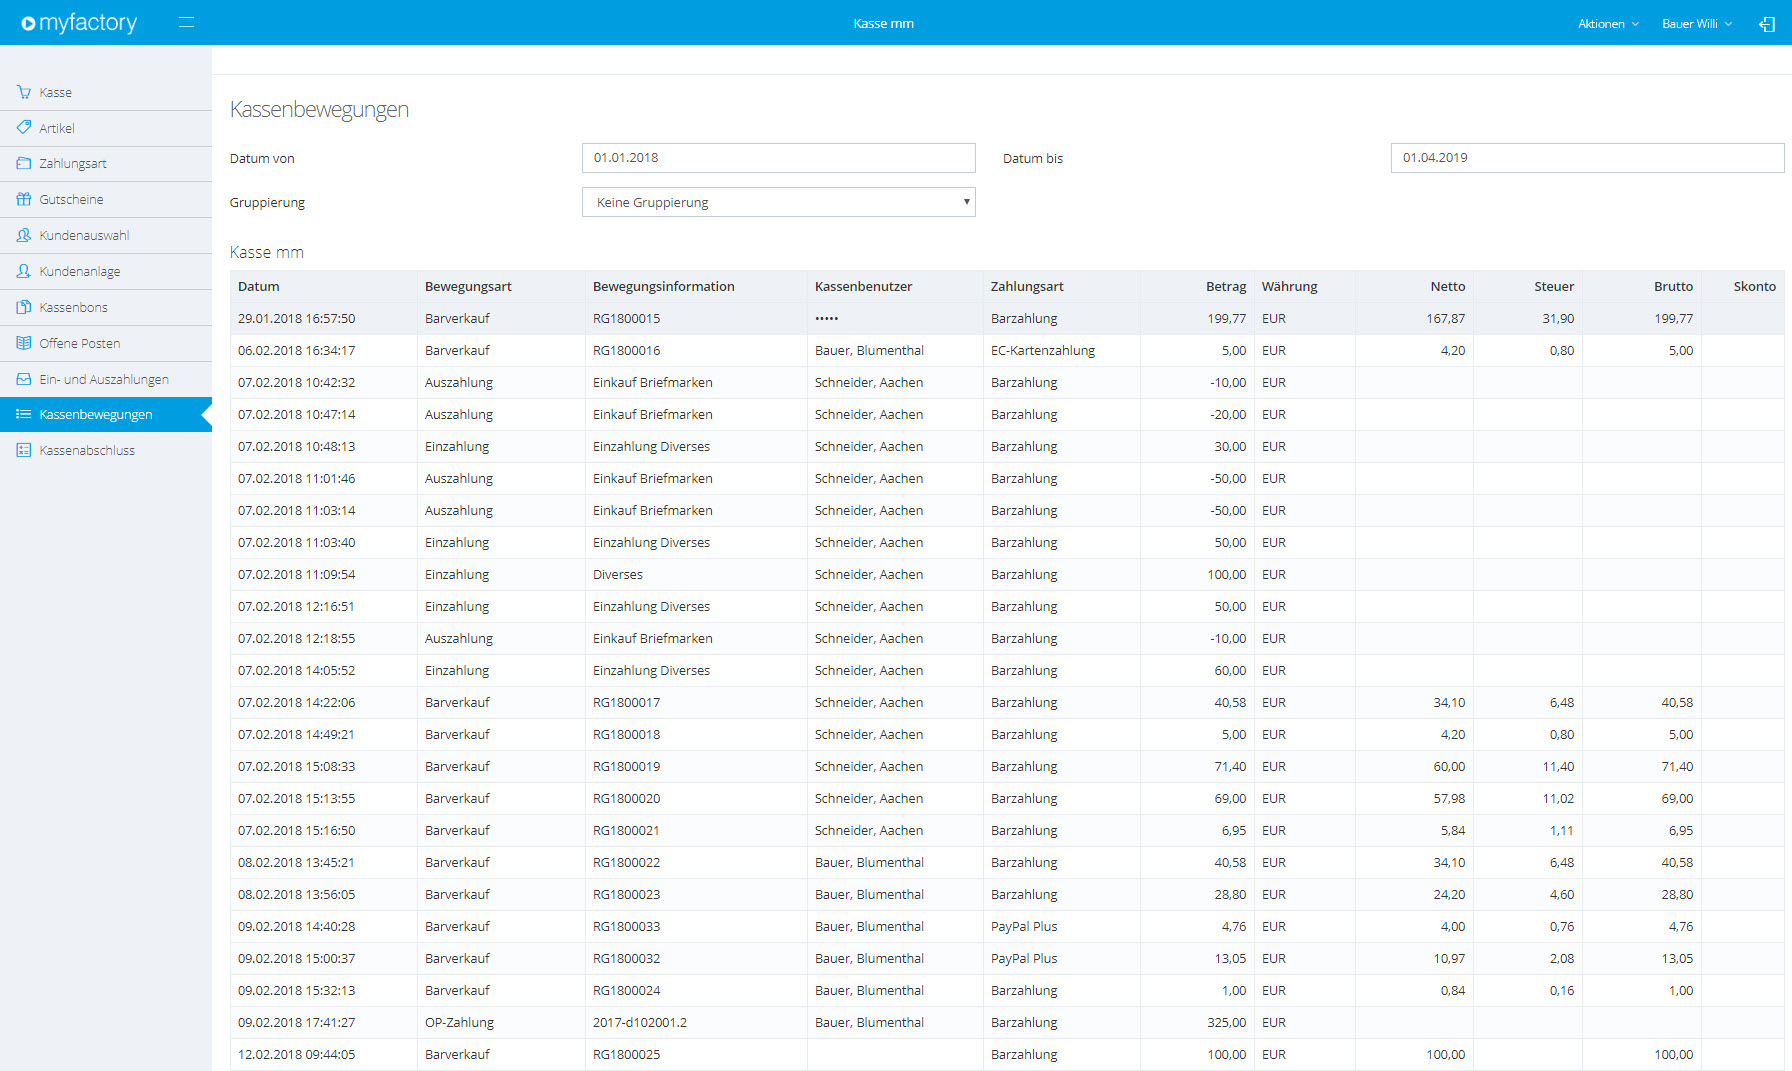
Task: Click the Kassenabschluss icon
Action: [x=24, y=450]
